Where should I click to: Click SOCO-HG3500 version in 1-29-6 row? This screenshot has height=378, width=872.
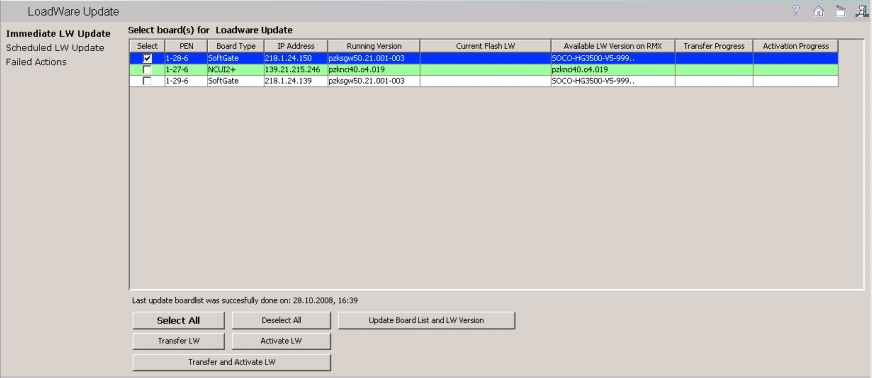[613, 81]
